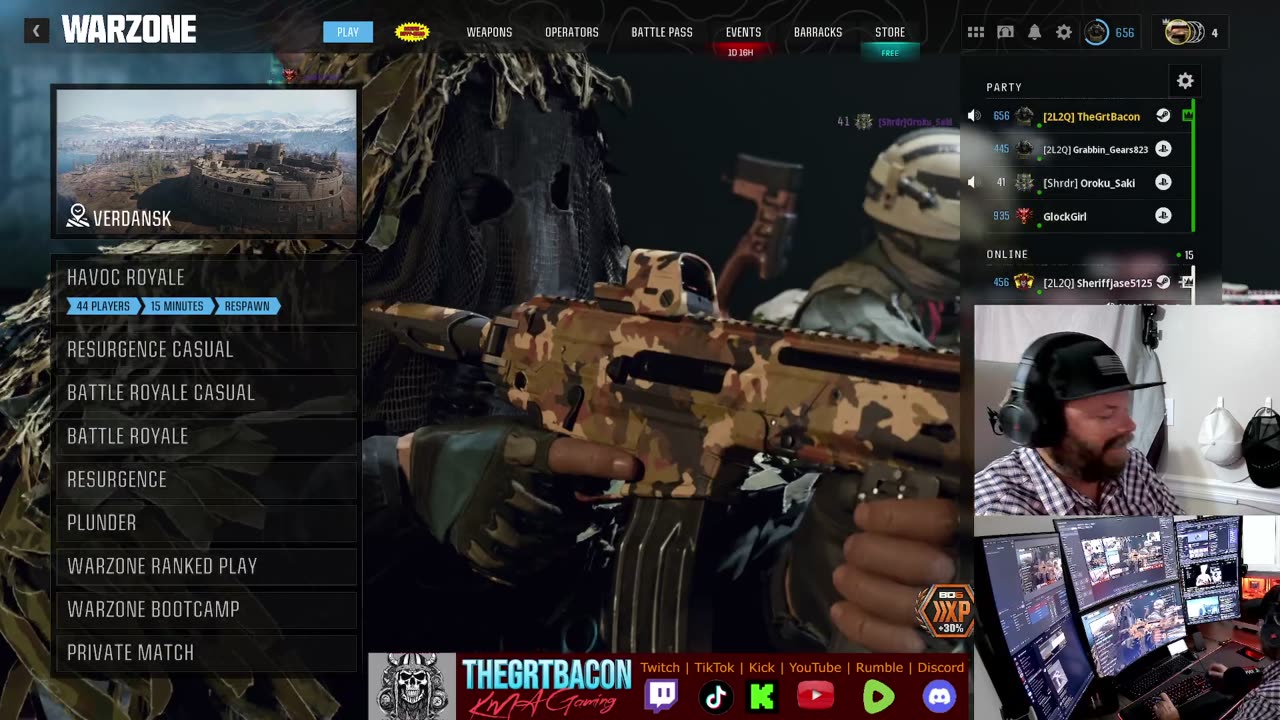Click the YouTube logo in the stream banner
This screenshot has height=720, width=1280.
816,696
